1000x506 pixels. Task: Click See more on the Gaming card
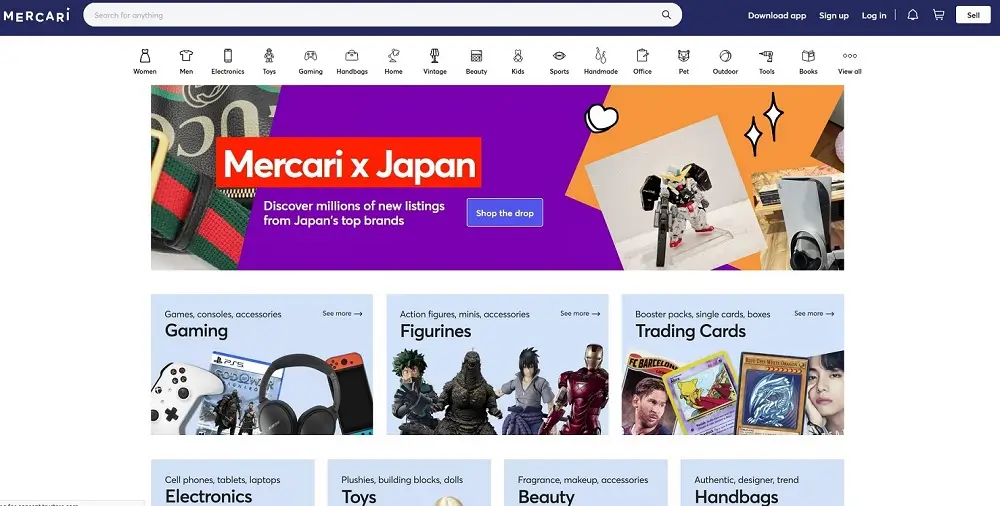coord(342,313)
